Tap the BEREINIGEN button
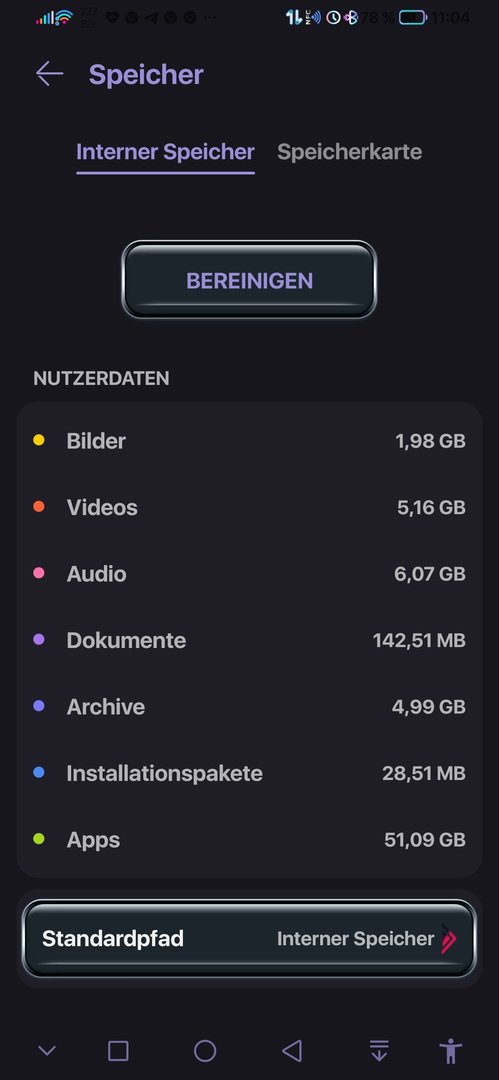499x1080 pixels. click(249, 280)
